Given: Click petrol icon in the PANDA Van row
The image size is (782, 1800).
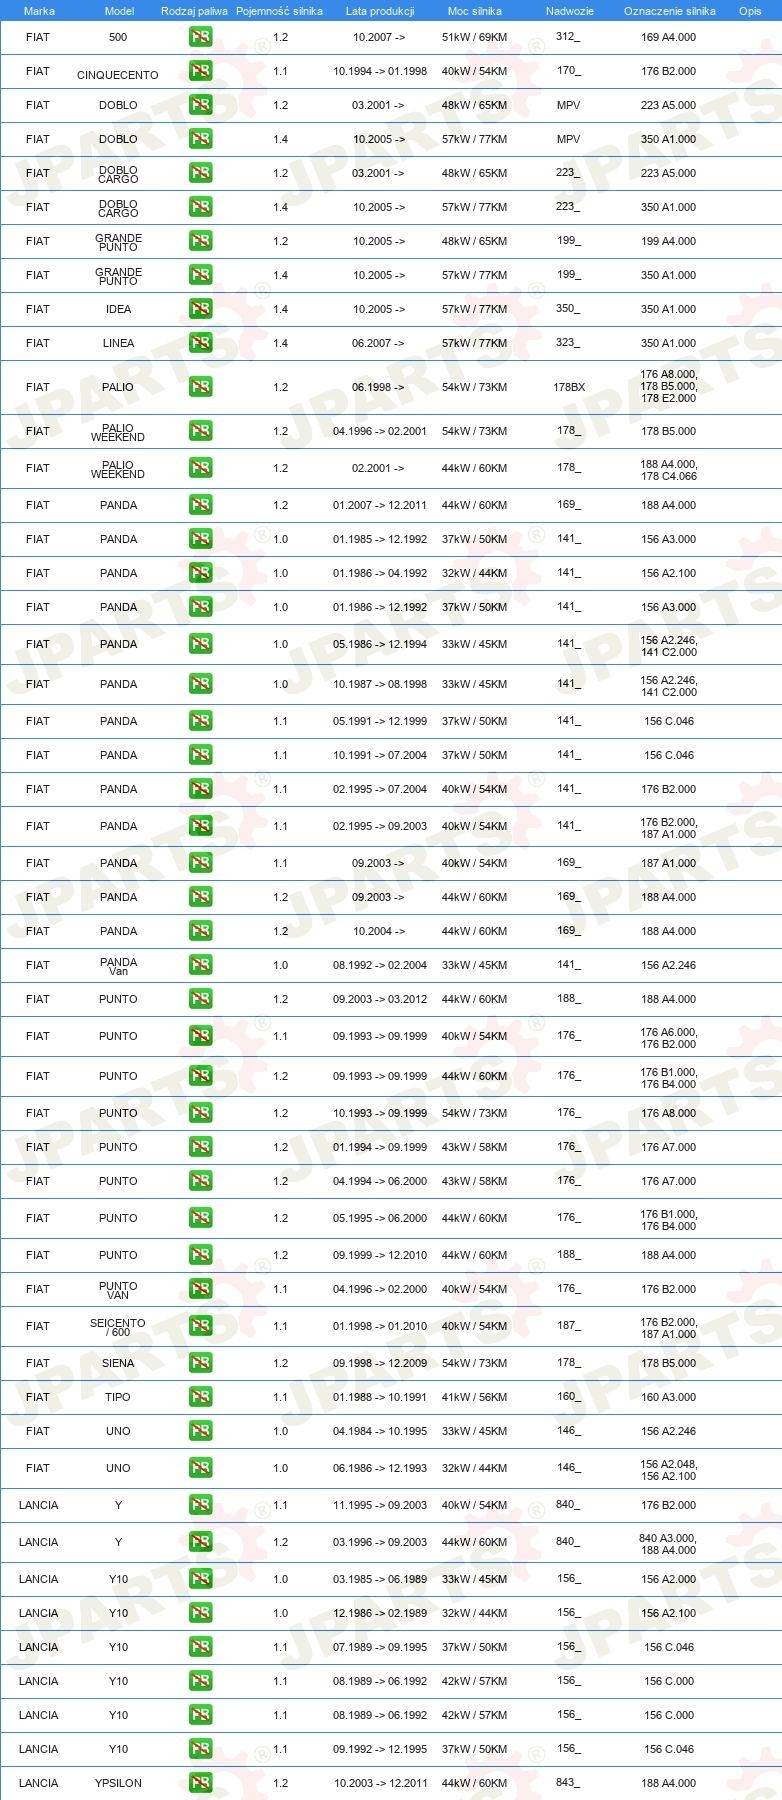Looking at the screenshot, I should click(x=201, y=965).
